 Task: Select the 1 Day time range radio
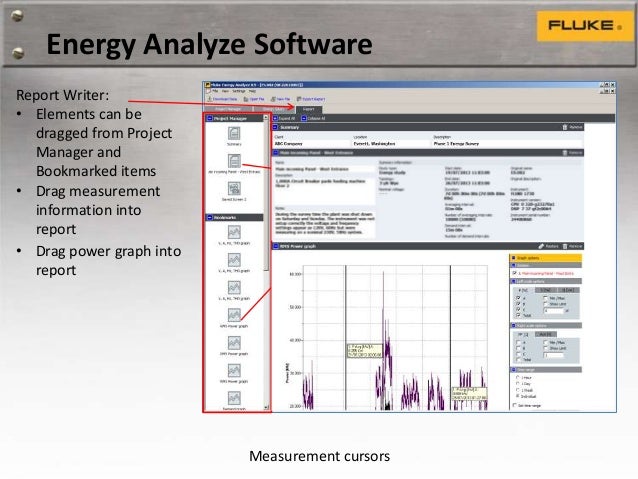518,384
